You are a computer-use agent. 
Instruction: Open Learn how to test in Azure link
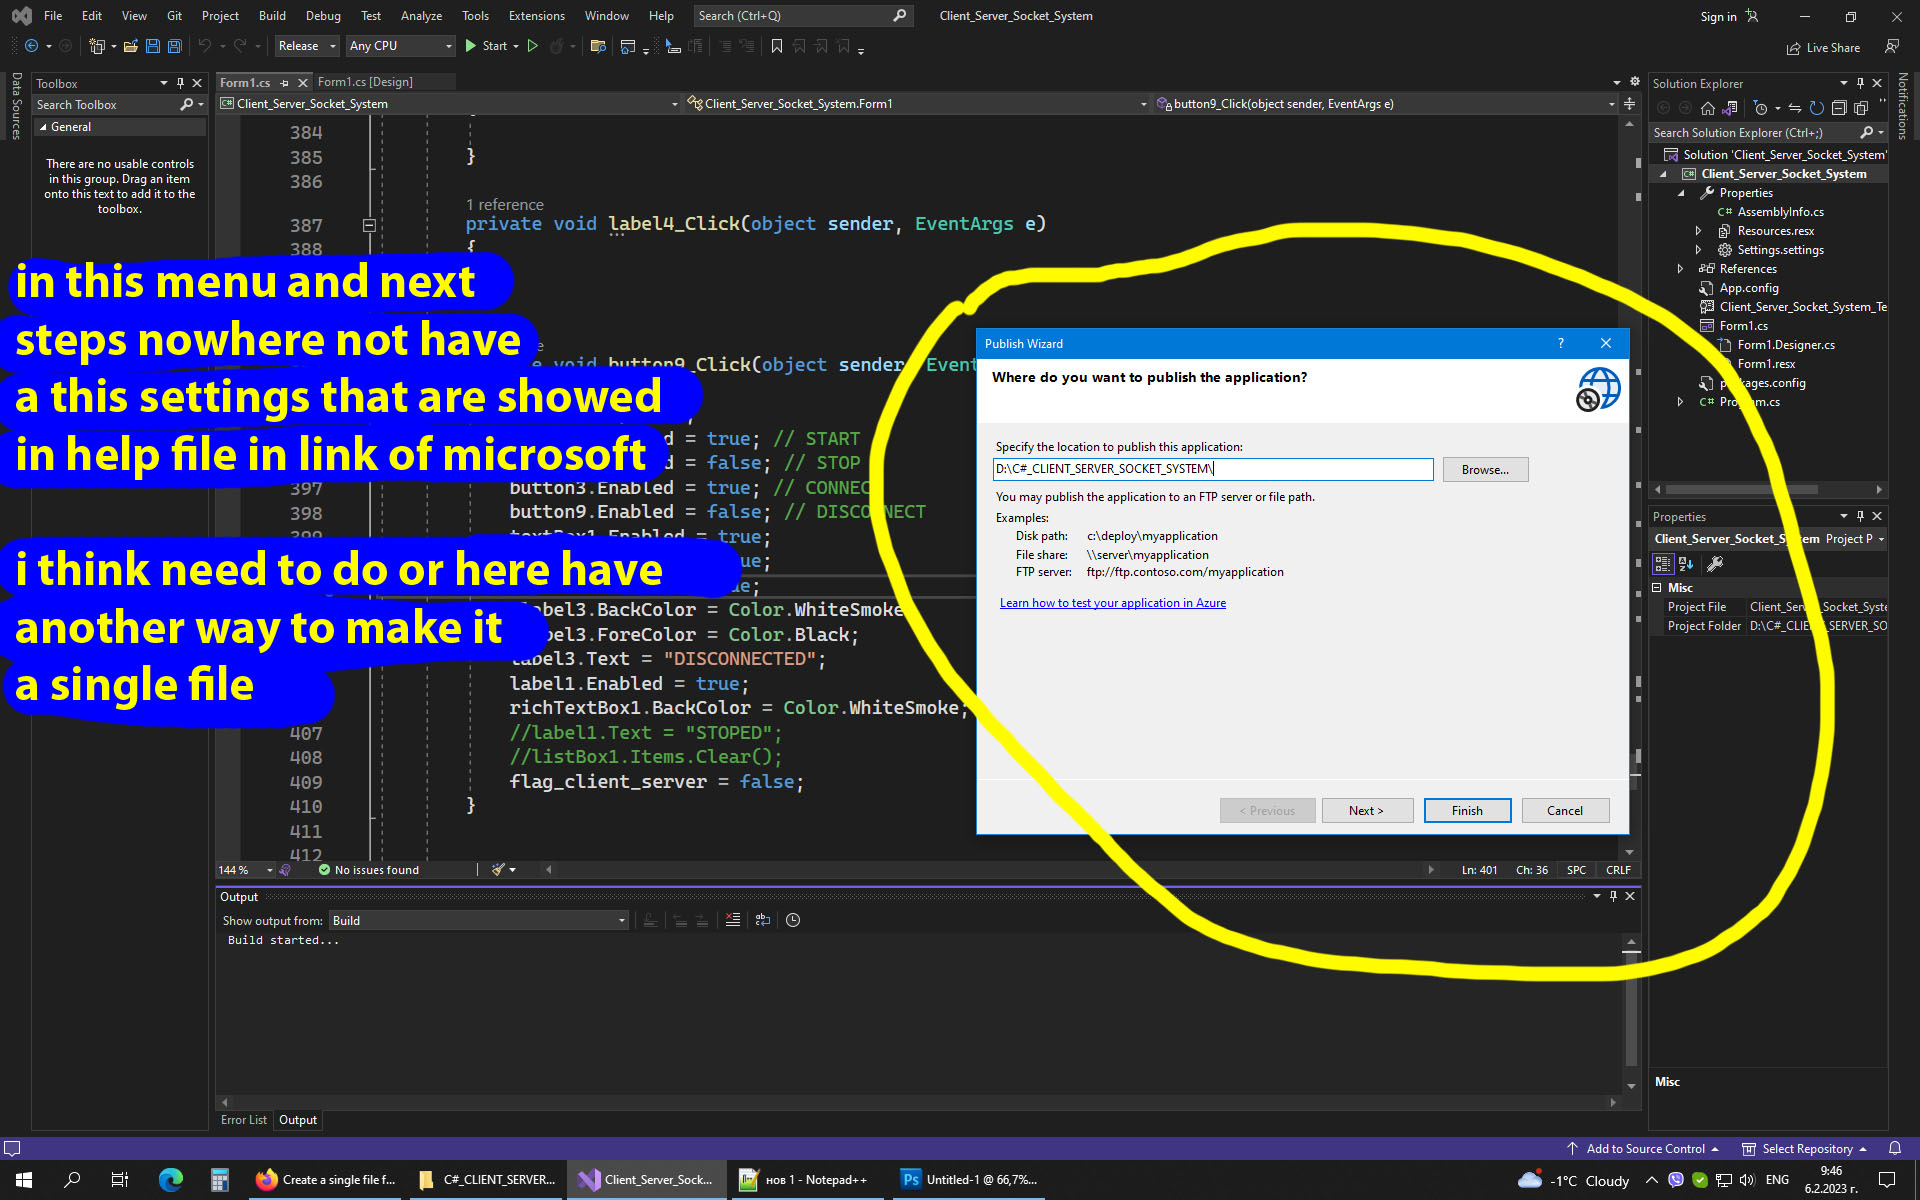(1112, 603)
